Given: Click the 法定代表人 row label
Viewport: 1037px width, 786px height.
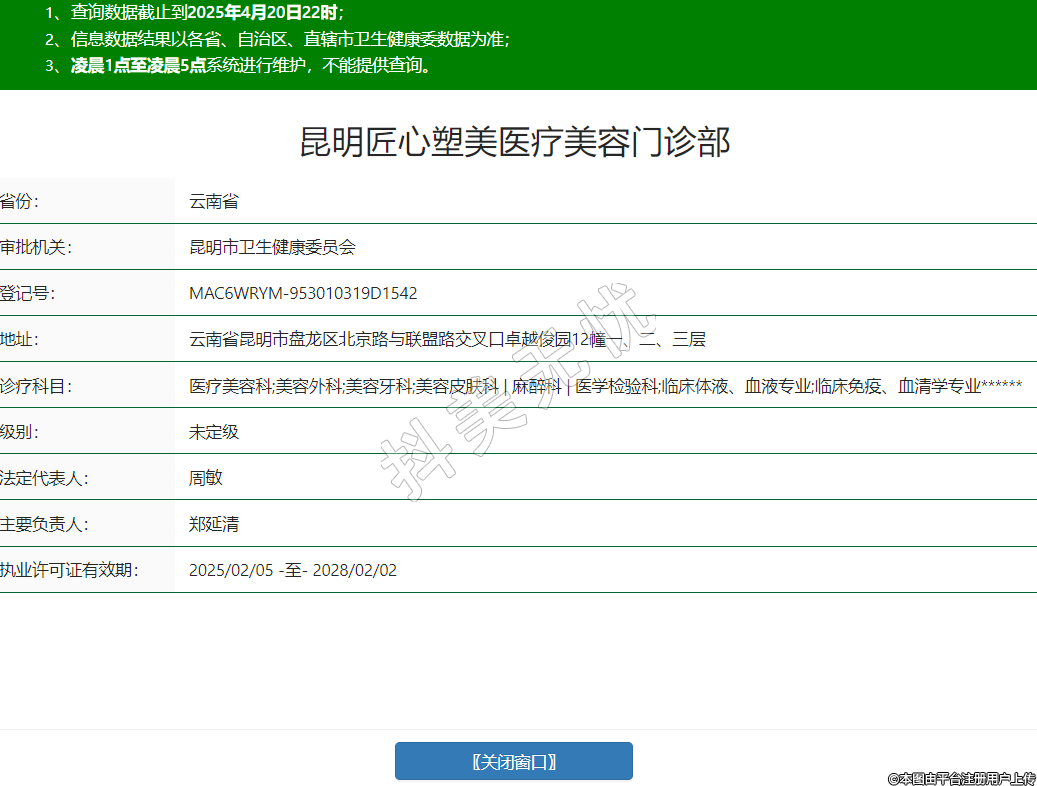Looking at the screenshot, I should (45, 478).
